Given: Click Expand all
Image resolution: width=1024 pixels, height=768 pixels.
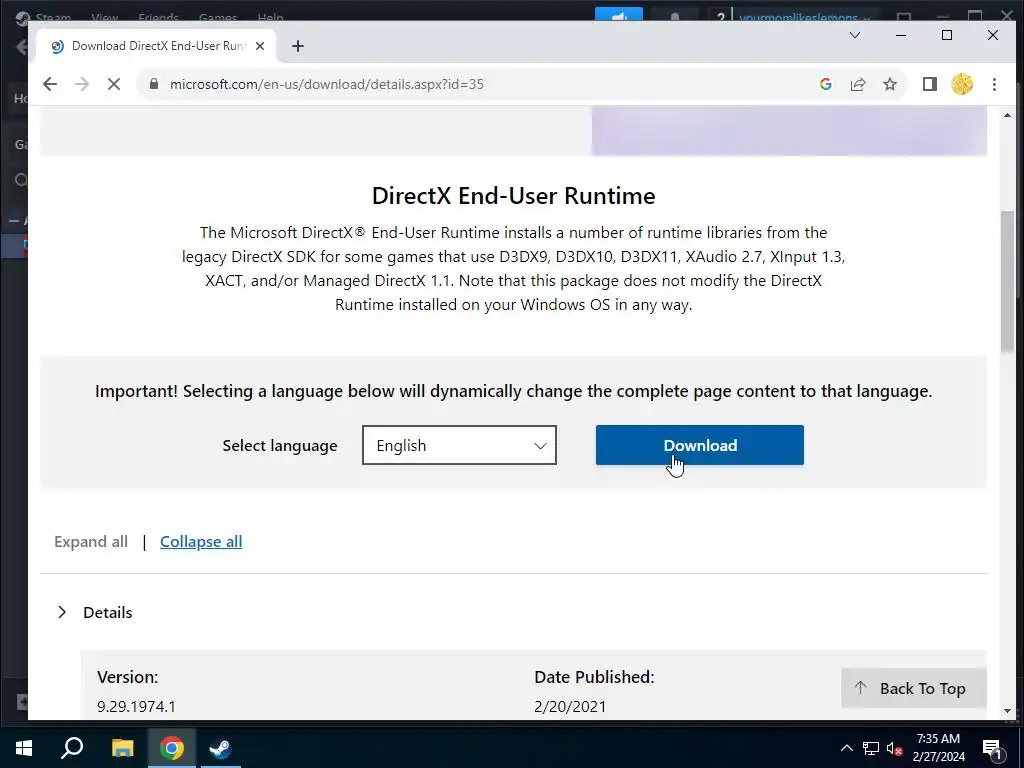Looking at the screenshot, I should (x=91, y=542).
